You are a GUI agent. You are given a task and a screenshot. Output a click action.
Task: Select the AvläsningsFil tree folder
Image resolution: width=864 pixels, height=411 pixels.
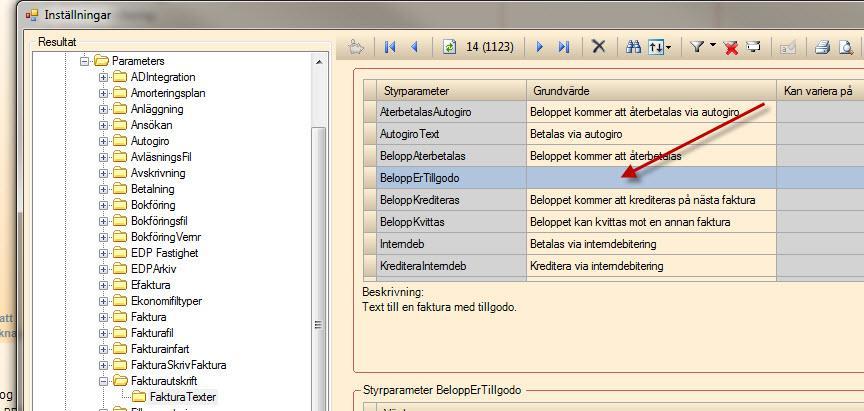[161, 157]
